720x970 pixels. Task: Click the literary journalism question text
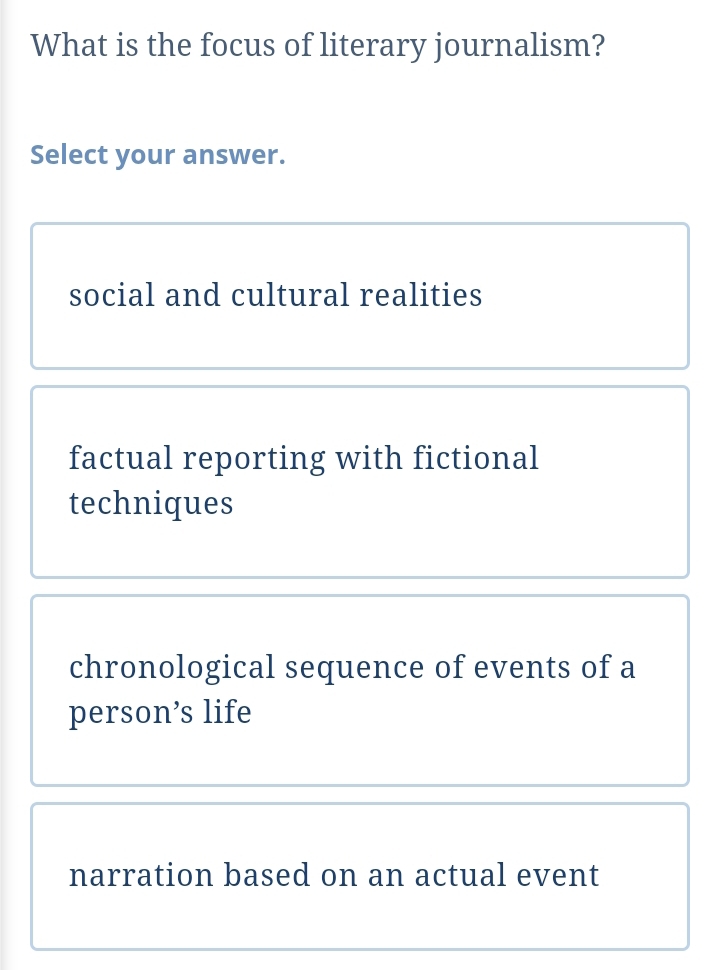coord(318,46)
